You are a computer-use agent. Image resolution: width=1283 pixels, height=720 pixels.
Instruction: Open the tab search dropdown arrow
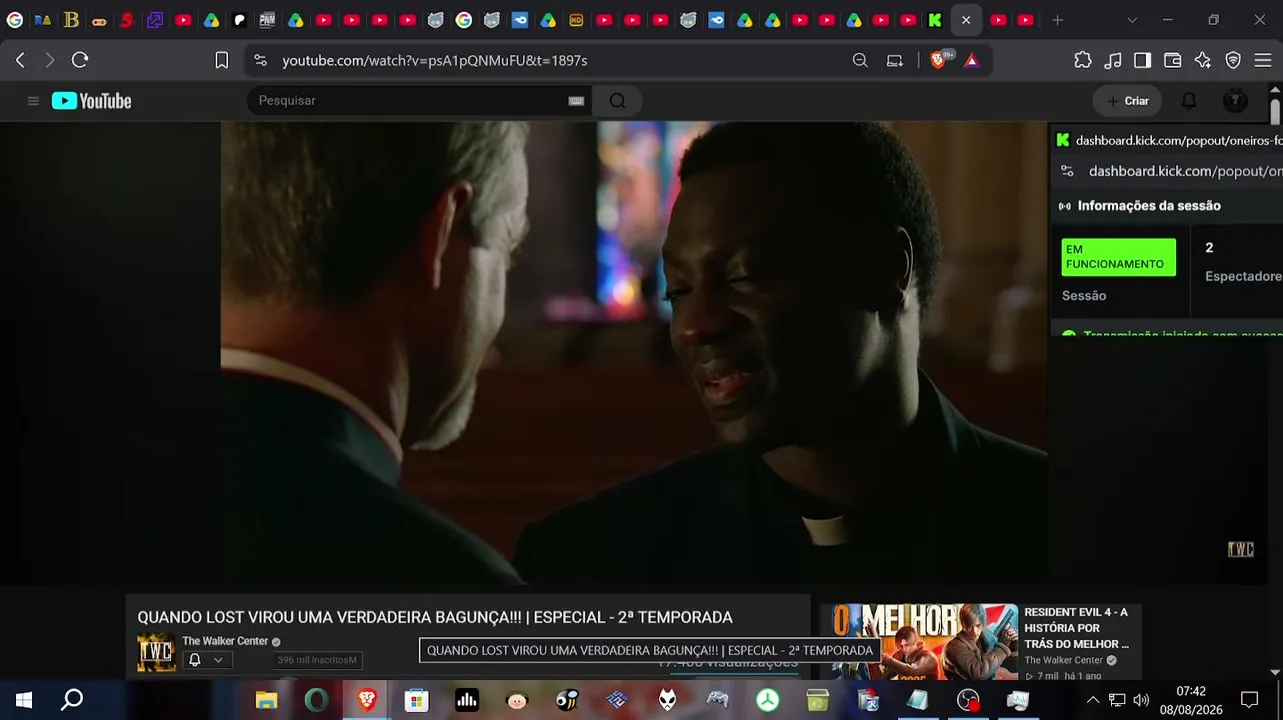pyautogui.click(x=1132, y=20)
